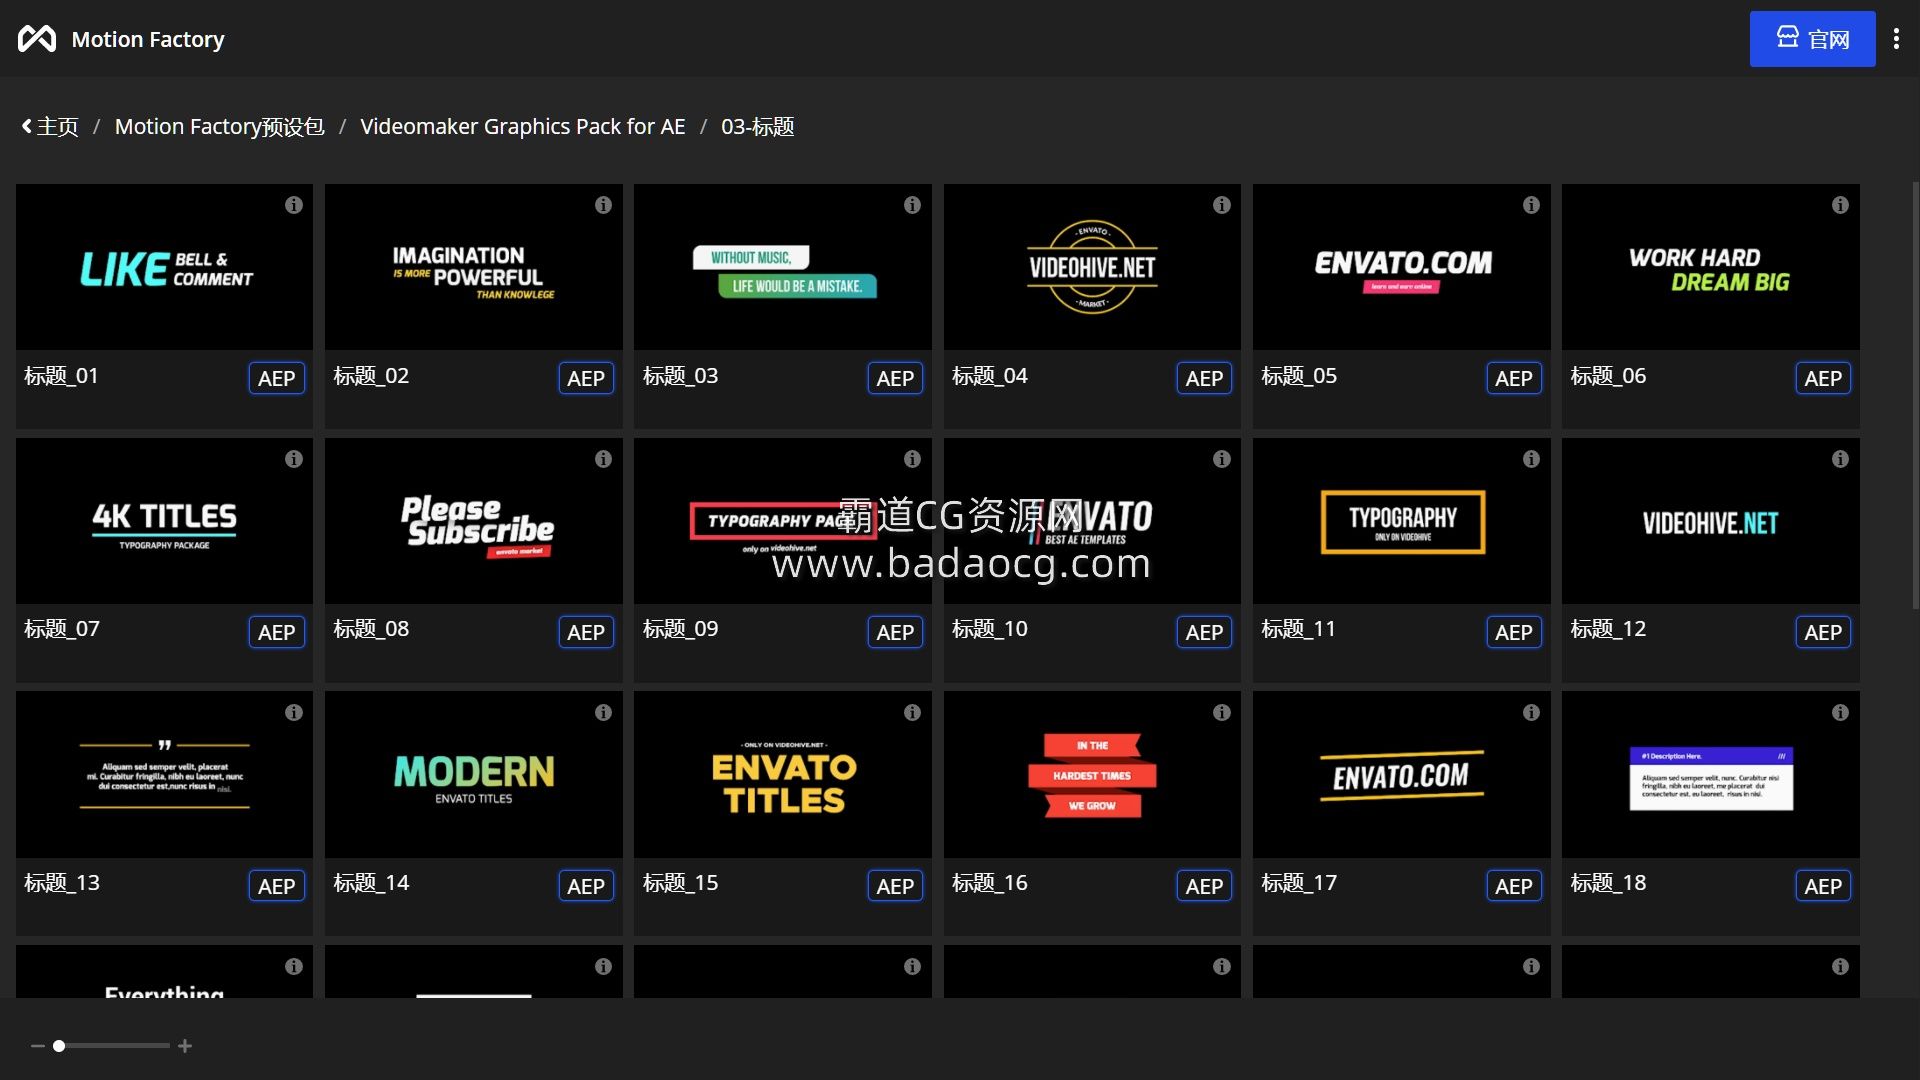Click AEP button for 标题_03

[x=895, y=378]
